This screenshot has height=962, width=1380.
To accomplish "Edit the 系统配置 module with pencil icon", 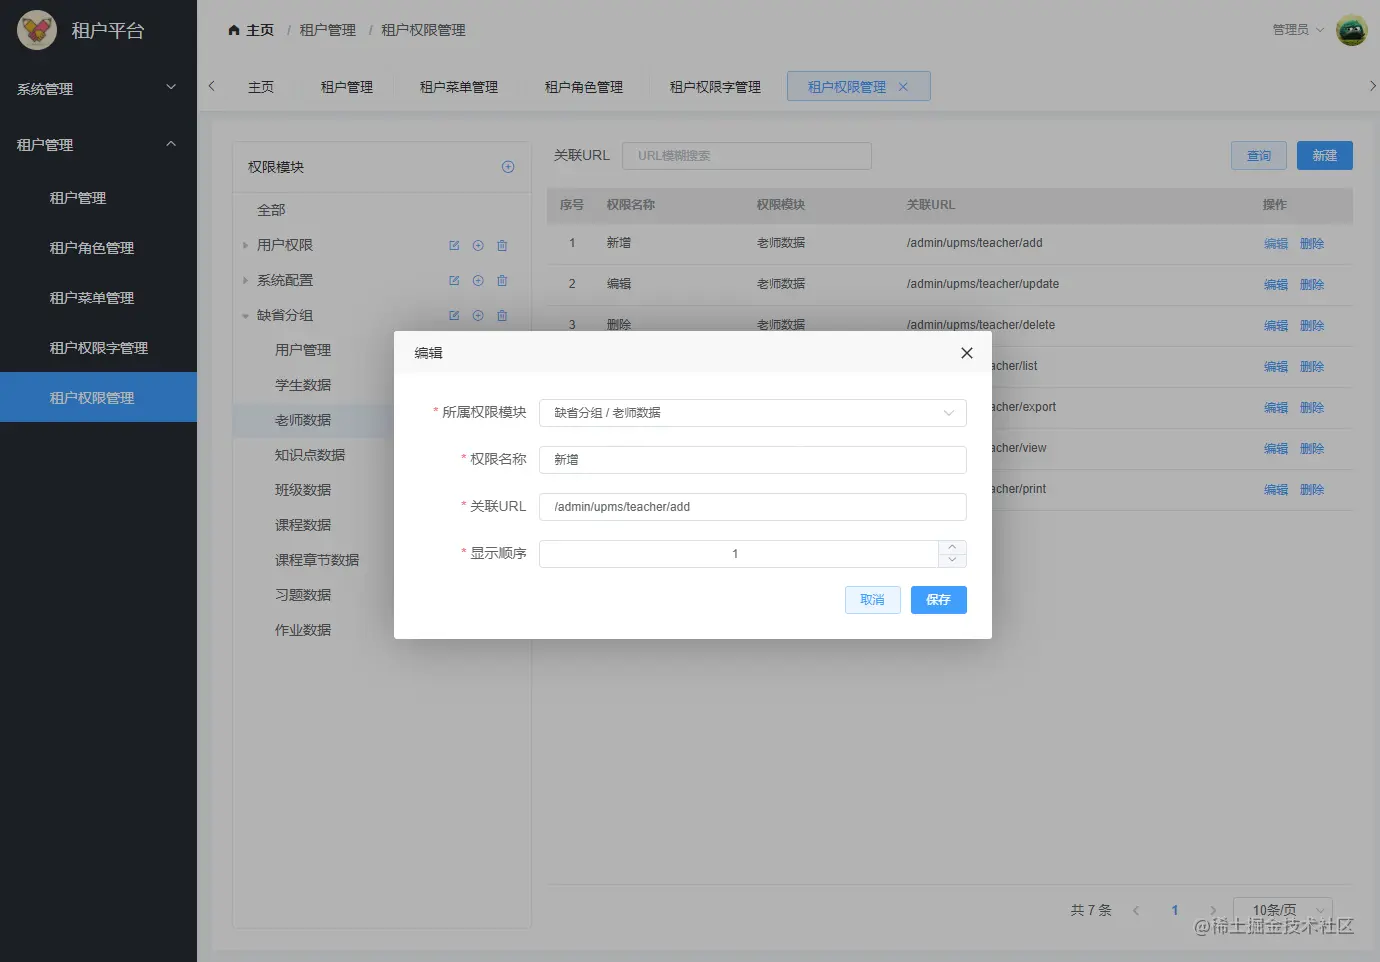I will pos(454,280).
